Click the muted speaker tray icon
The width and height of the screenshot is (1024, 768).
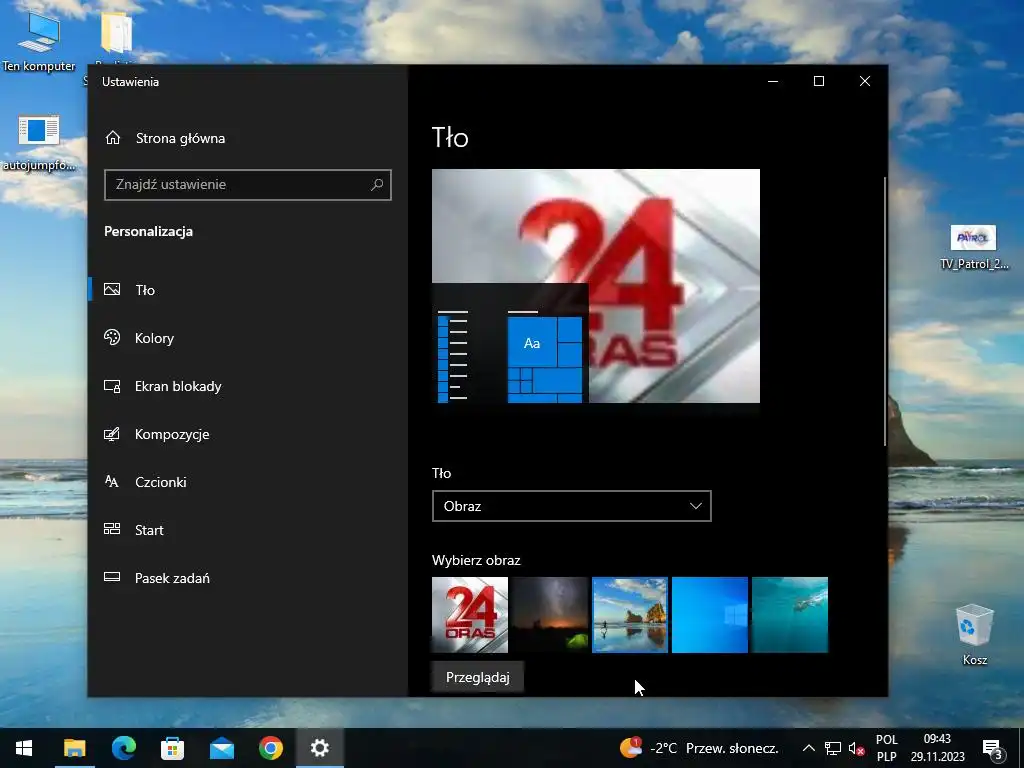pyautogui.click(x=857, y=748)
